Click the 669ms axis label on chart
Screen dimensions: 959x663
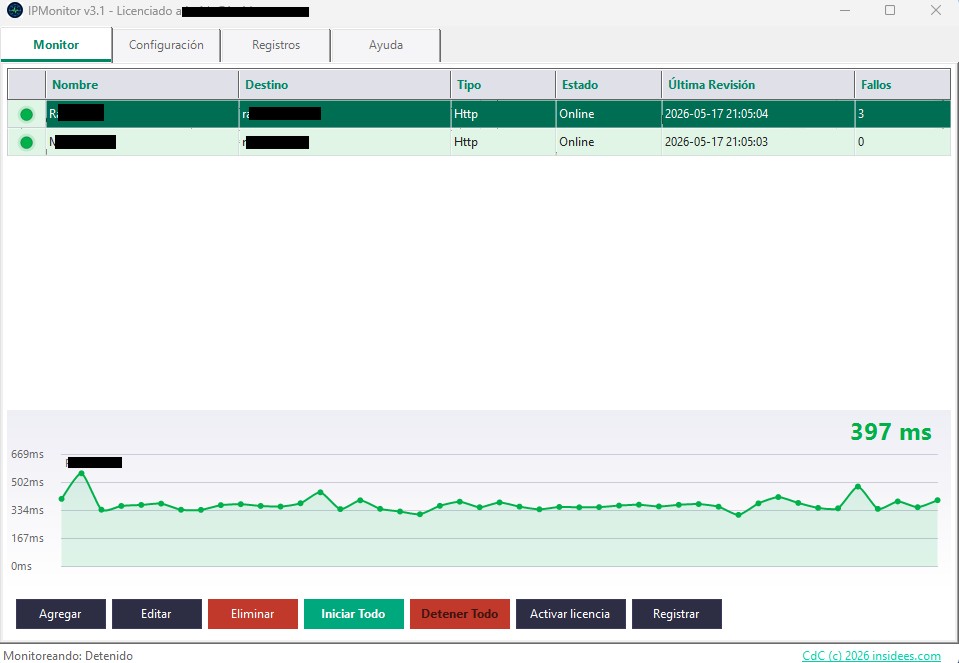point(28,454)
